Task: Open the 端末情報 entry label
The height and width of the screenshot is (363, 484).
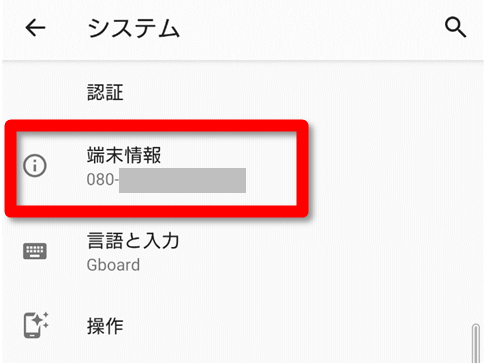Action: pos(124,155)
